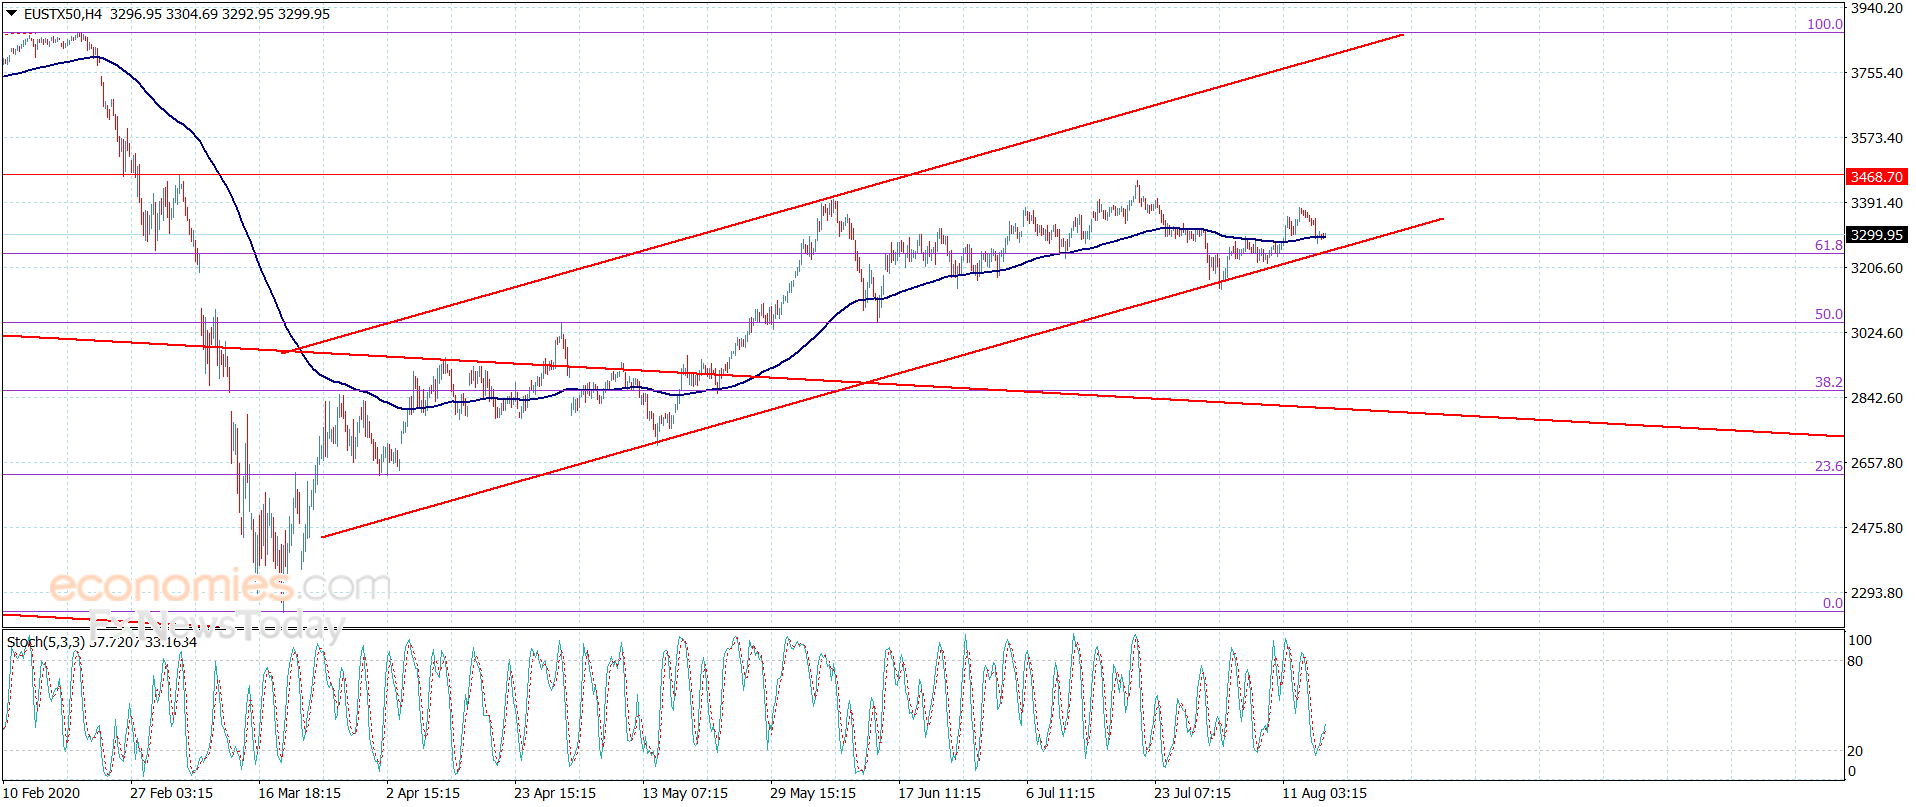
Task: Click the 10 Feb 2020 date marker
Action: pos(41,793)
